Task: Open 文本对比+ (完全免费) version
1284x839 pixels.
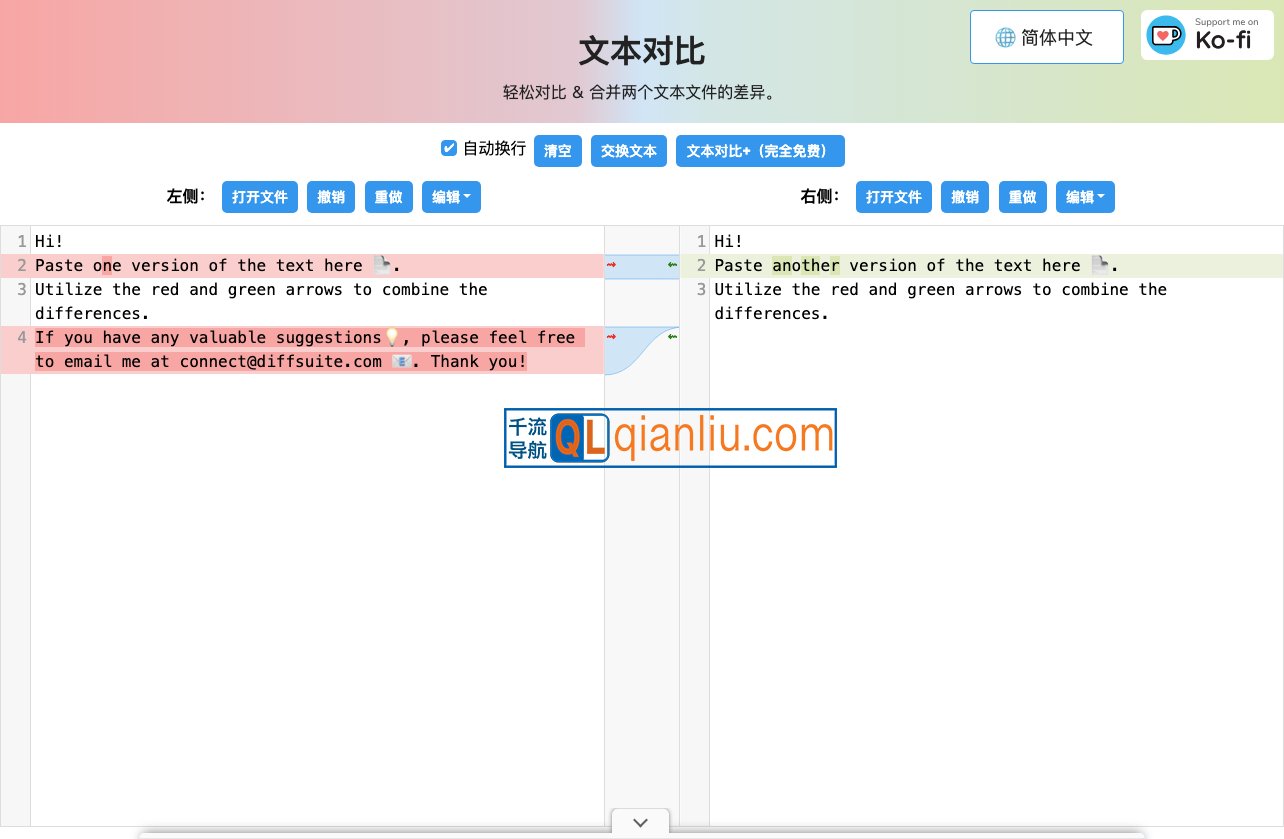Action: pos(760,151)
